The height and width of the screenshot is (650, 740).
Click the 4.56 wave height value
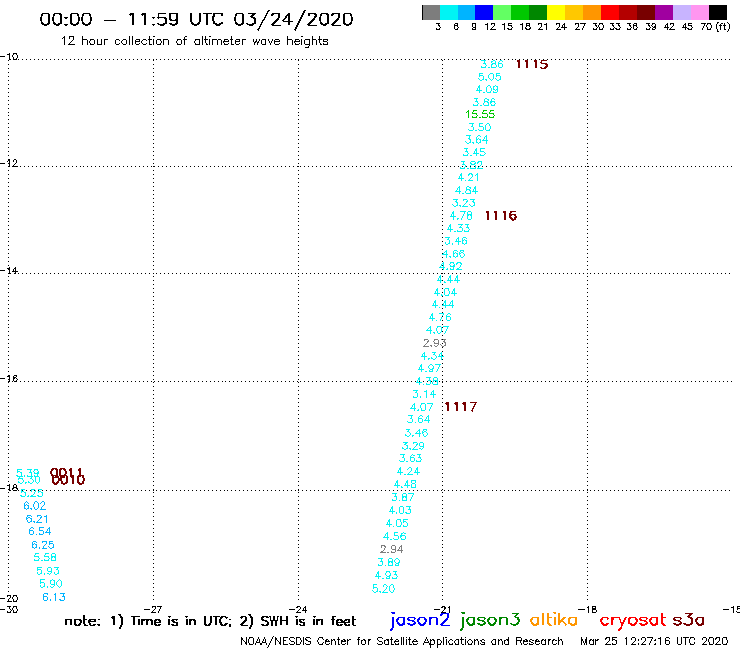[395, 536]
